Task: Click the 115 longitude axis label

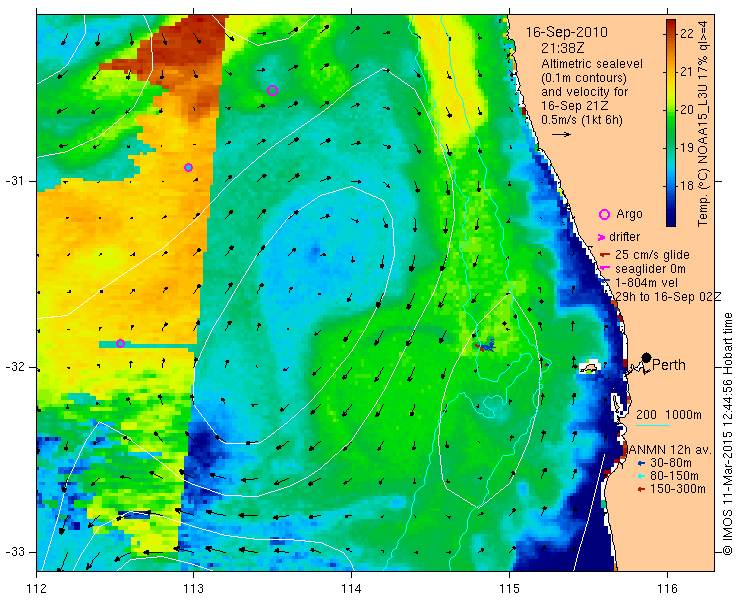Action: [x=509, y=589]
